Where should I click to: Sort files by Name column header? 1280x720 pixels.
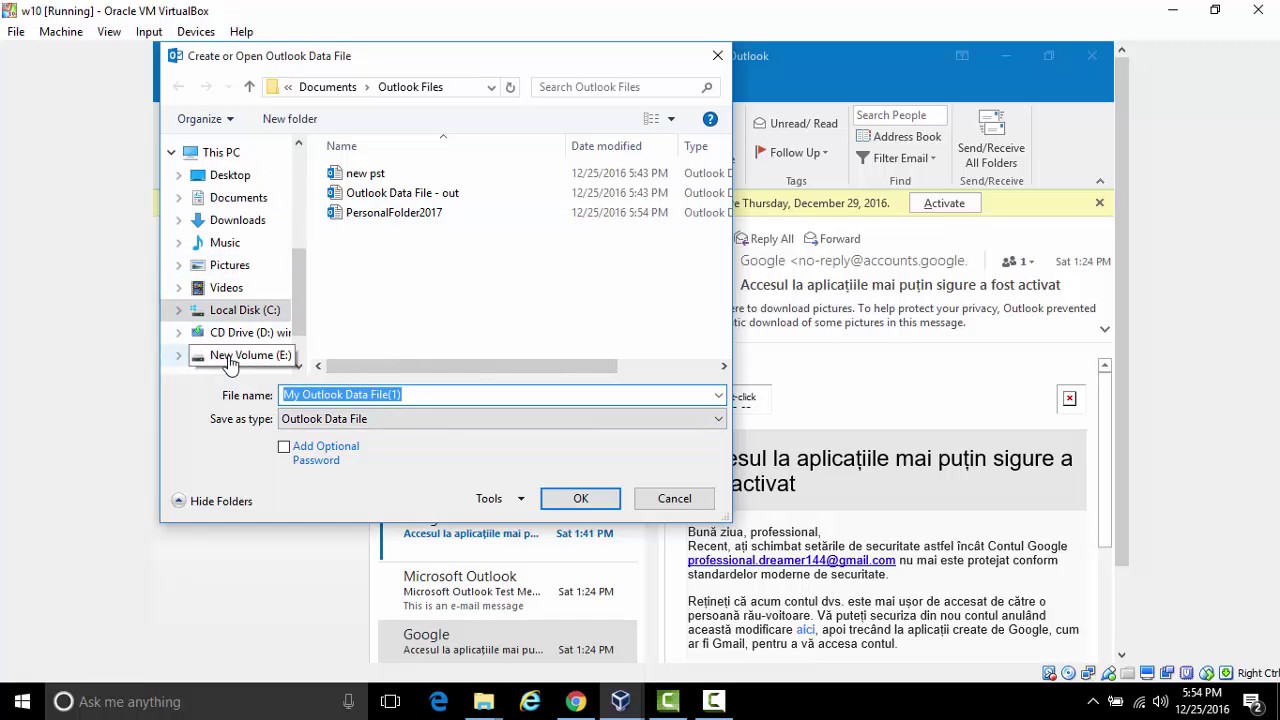point(342,146)
